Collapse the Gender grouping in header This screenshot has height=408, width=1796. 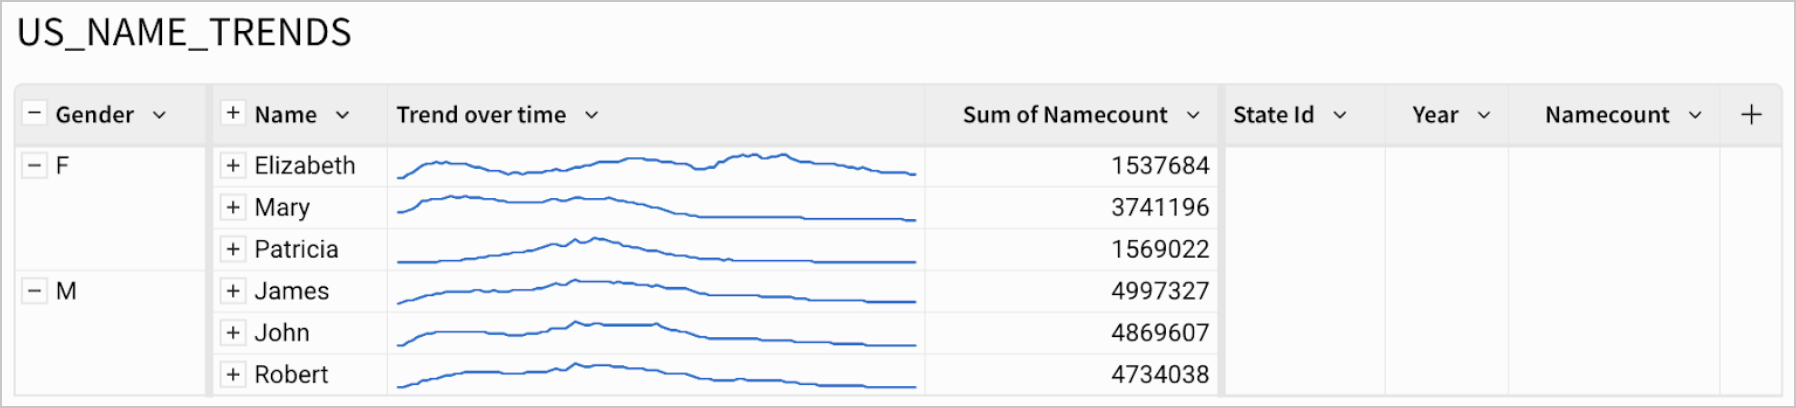34,113
